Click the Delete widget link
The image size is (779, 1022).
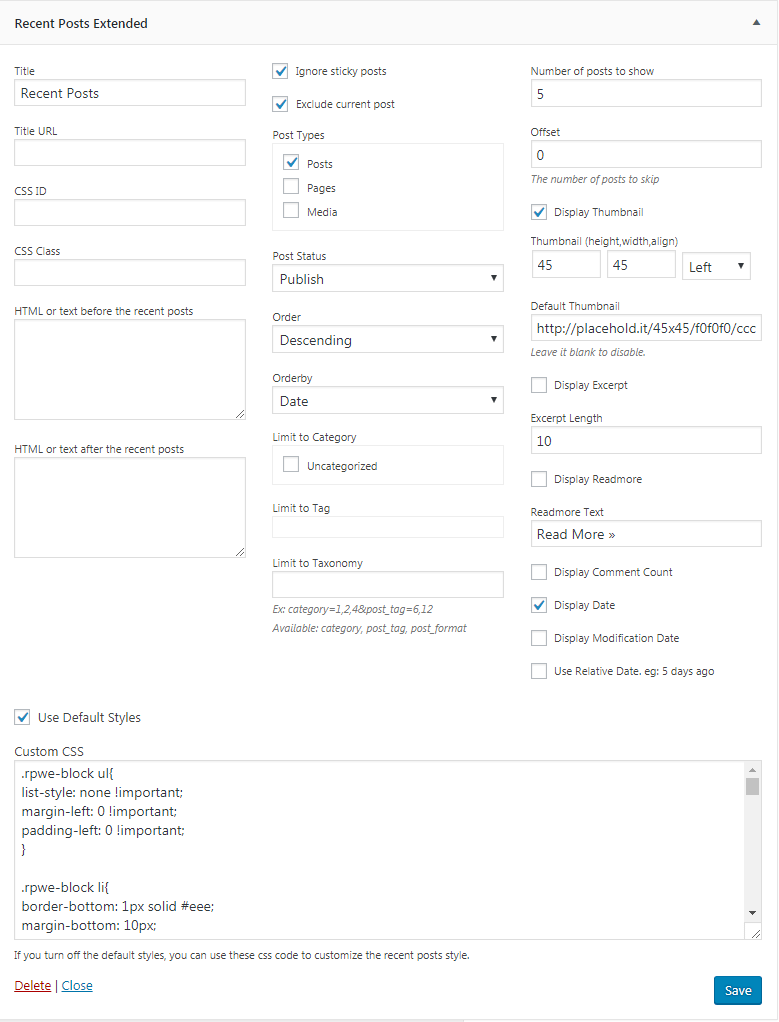[33, 986]
